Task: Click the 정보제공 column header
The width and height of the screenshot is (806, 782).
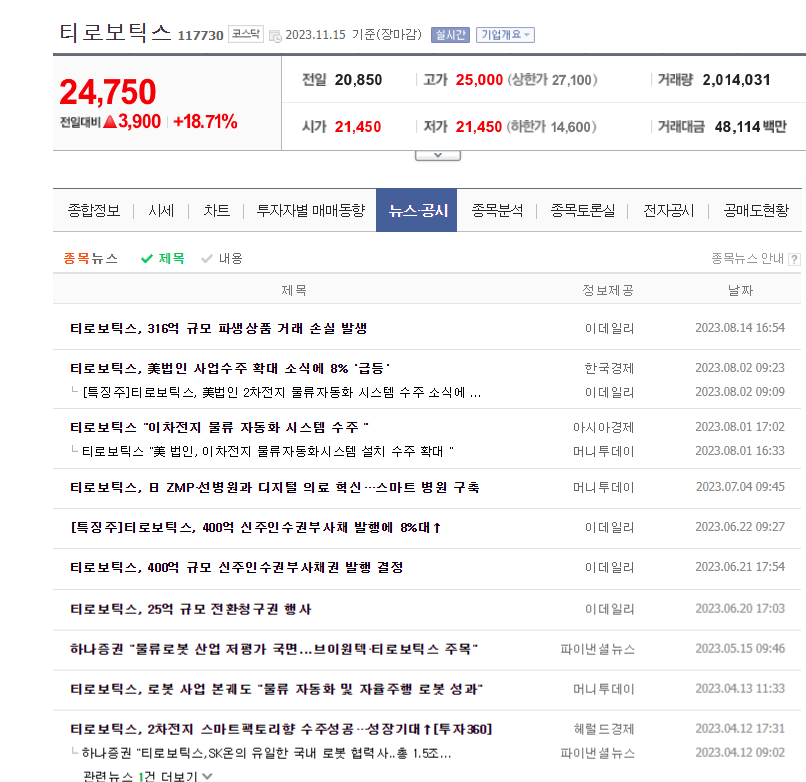Action: (x=608, y=290)
